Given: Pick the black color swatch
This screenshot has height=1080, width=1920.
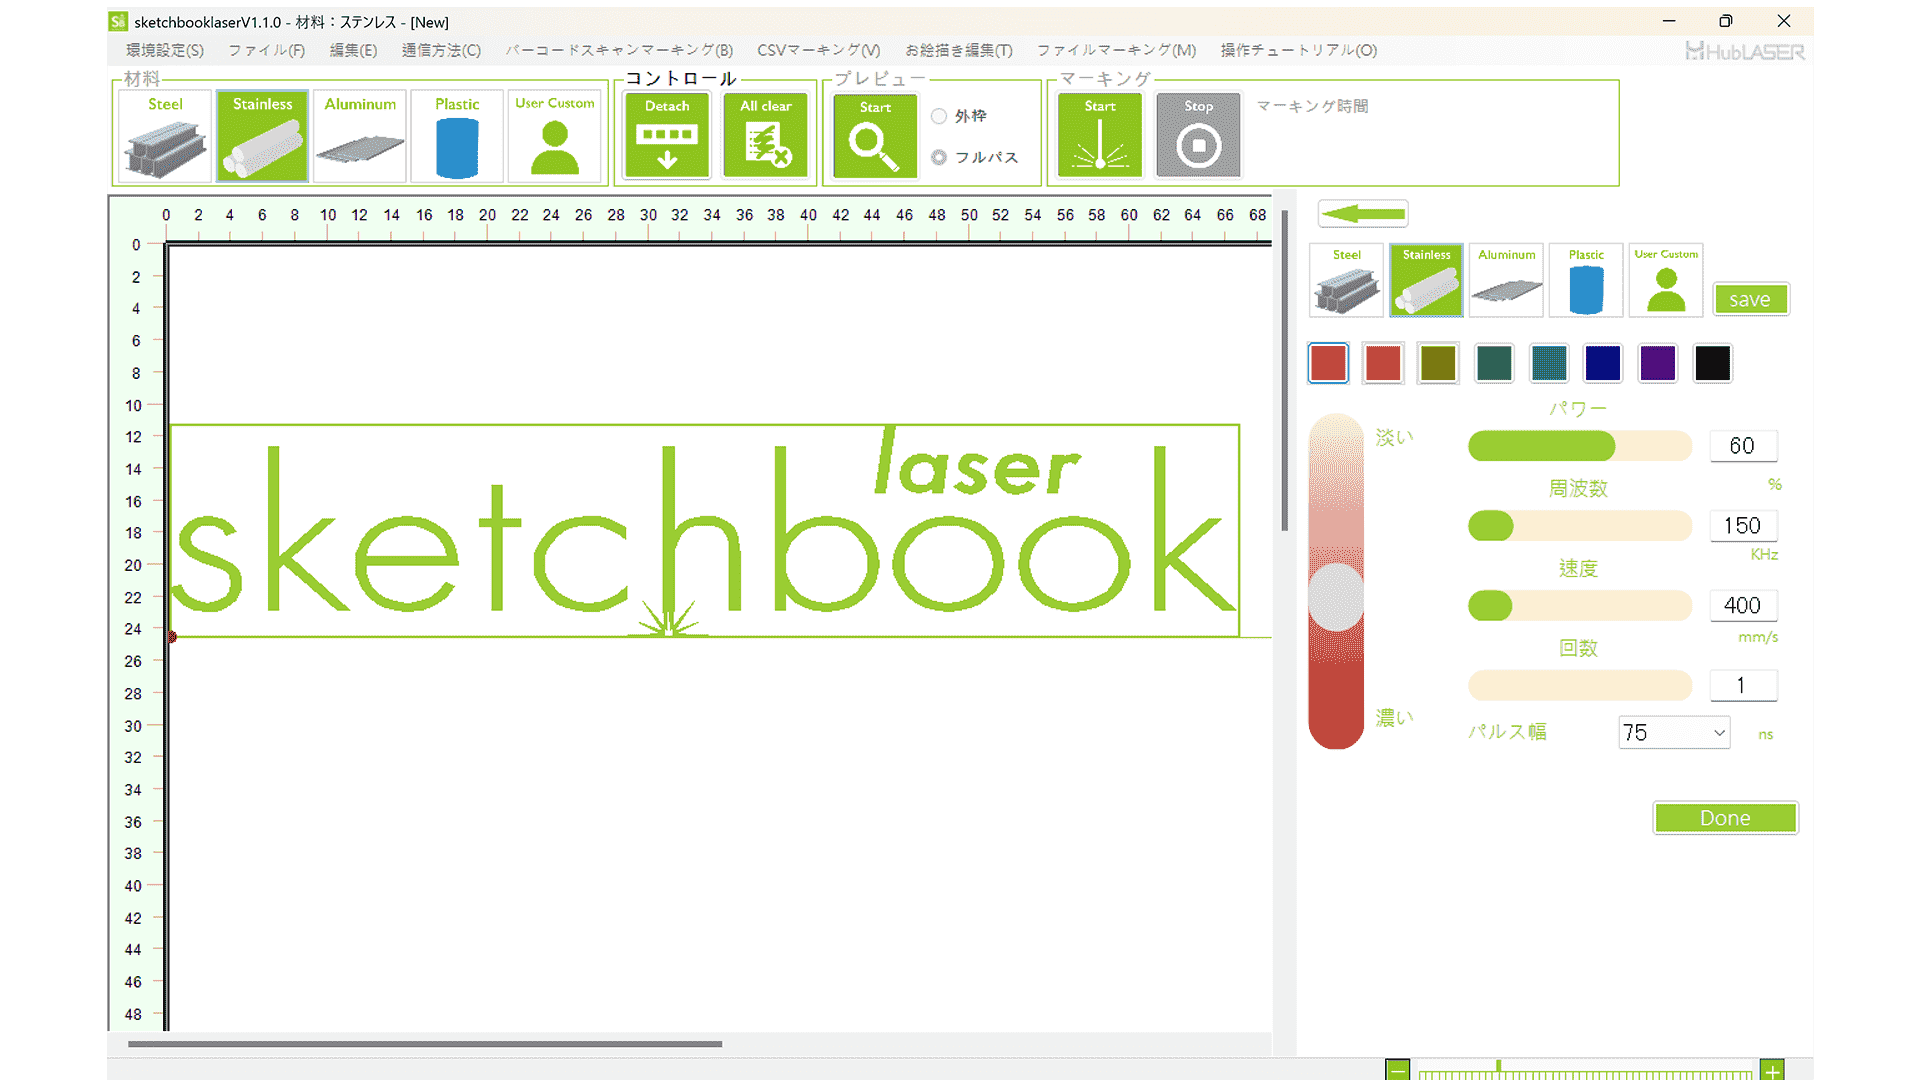Looking at the screenshot, I should click(x=1713, y=363).
